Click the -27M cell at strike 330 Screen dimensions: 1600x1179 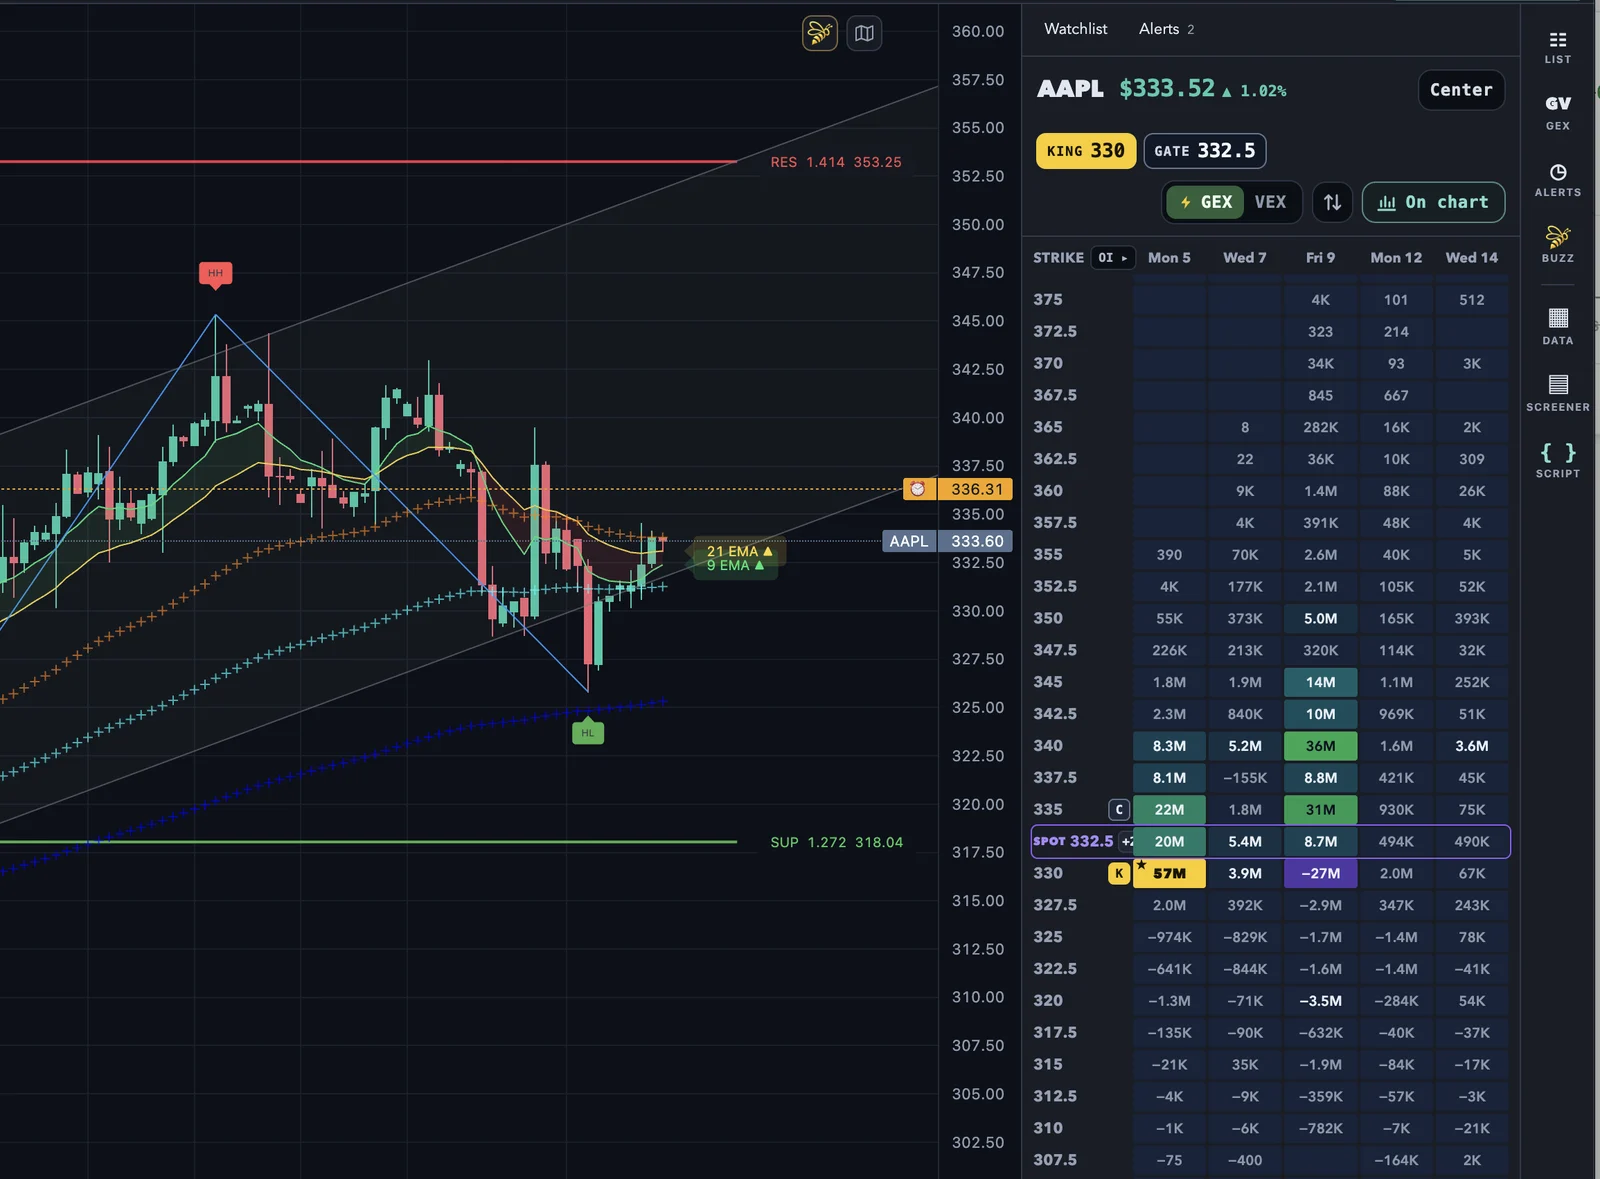click(x=1320, y=873)
